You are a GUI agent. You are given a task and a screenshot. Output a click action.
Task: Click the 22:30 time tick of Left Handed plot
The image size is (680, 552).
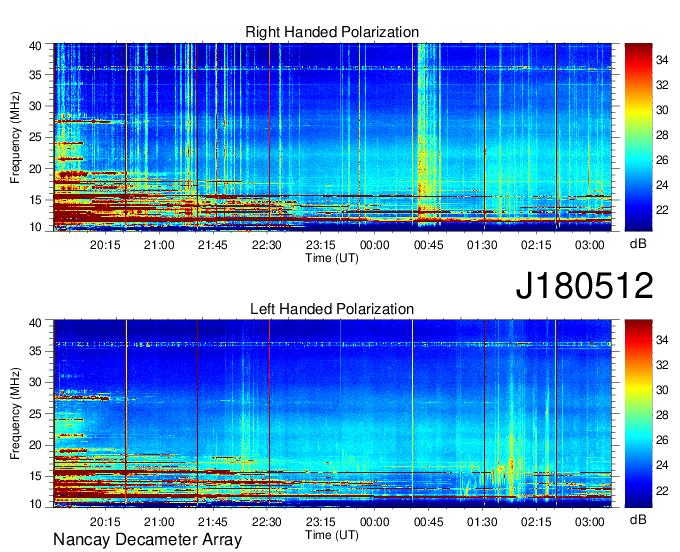tap(267, 522)
